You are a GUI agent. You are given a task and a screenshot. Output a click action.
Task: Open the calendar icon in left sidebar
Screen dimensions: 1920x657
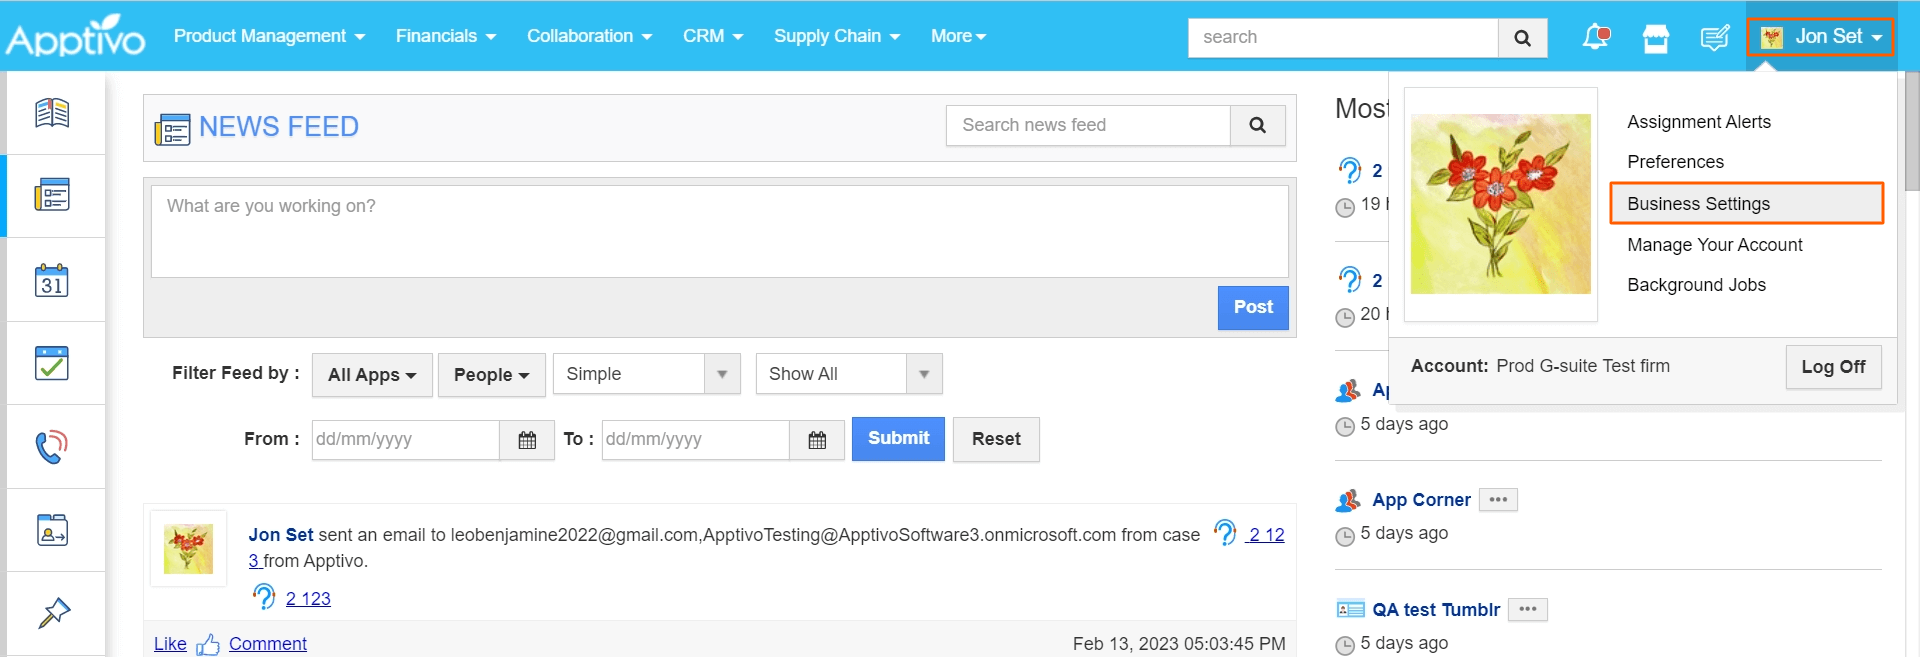[x=52, y=281]
